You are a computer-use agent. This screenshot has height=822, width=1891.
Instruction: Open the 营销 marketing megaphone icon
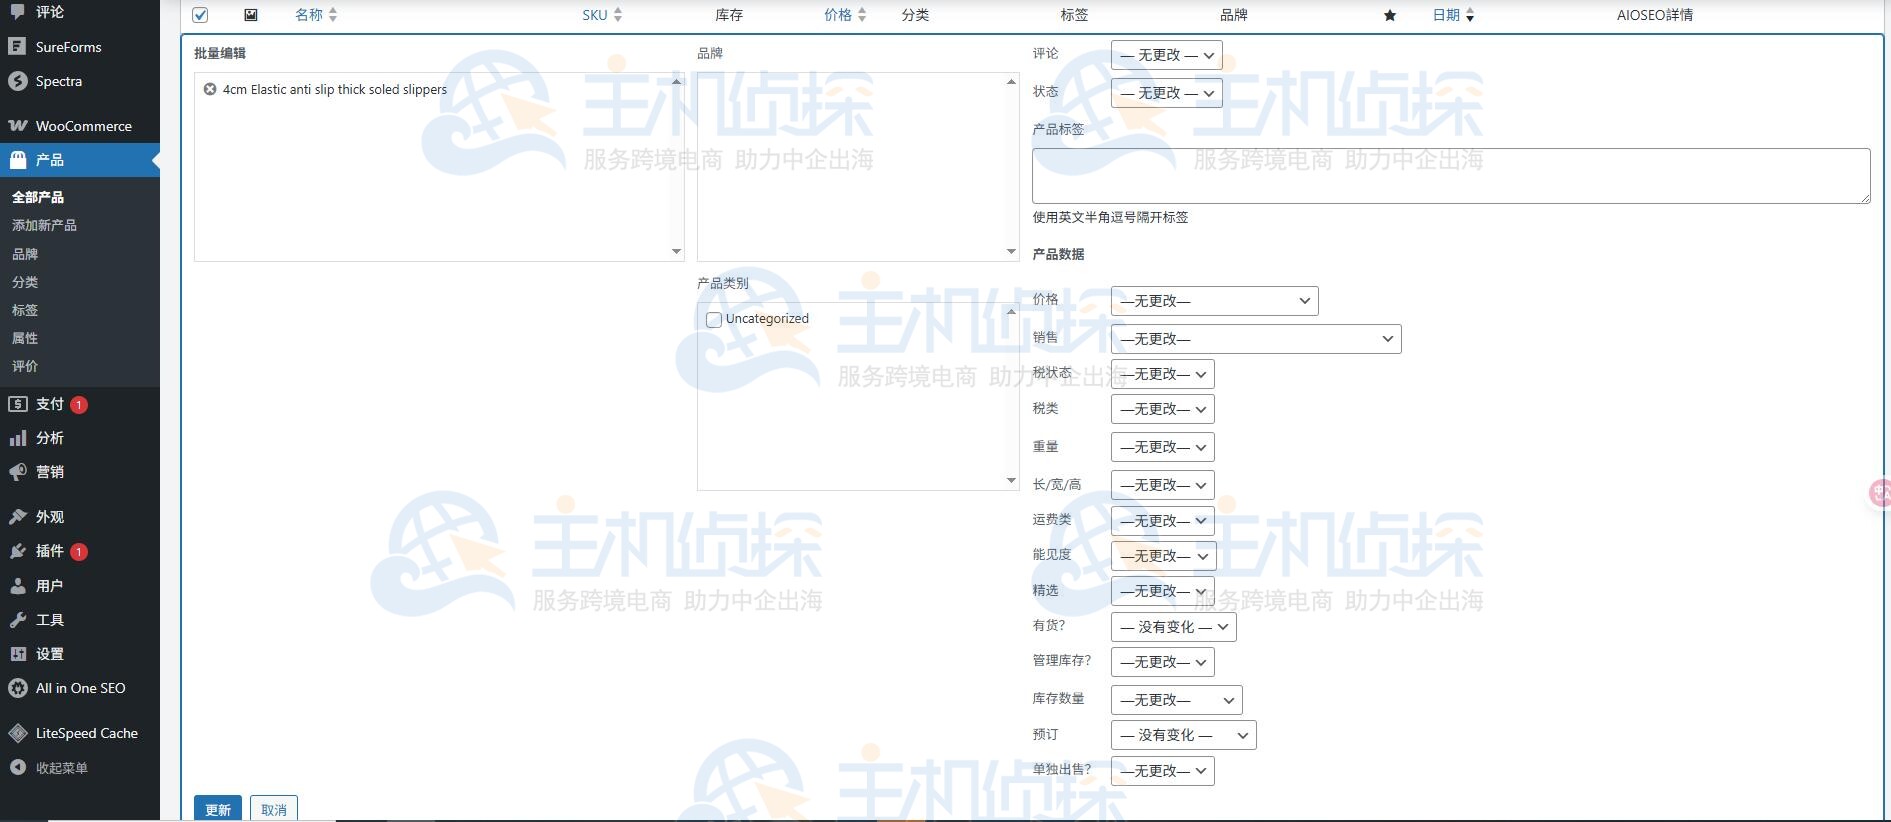[17, 472]
